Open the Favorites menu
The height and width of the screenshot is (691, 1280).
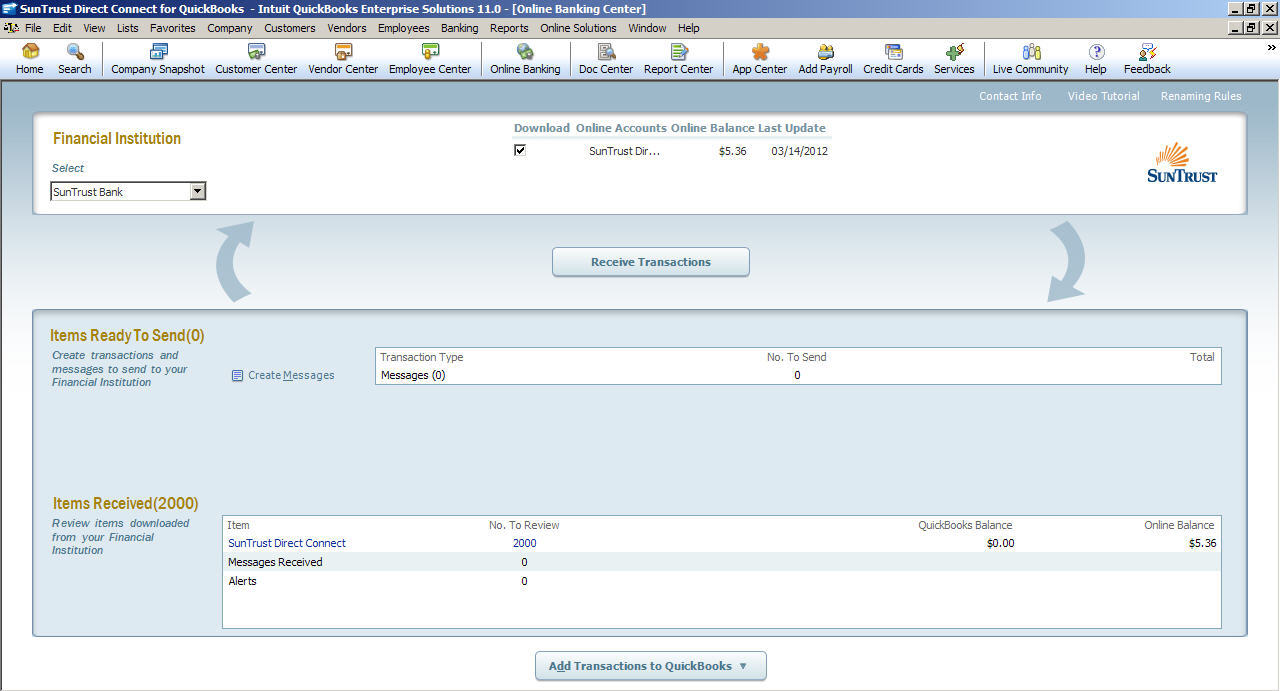[x=173, y=28]
